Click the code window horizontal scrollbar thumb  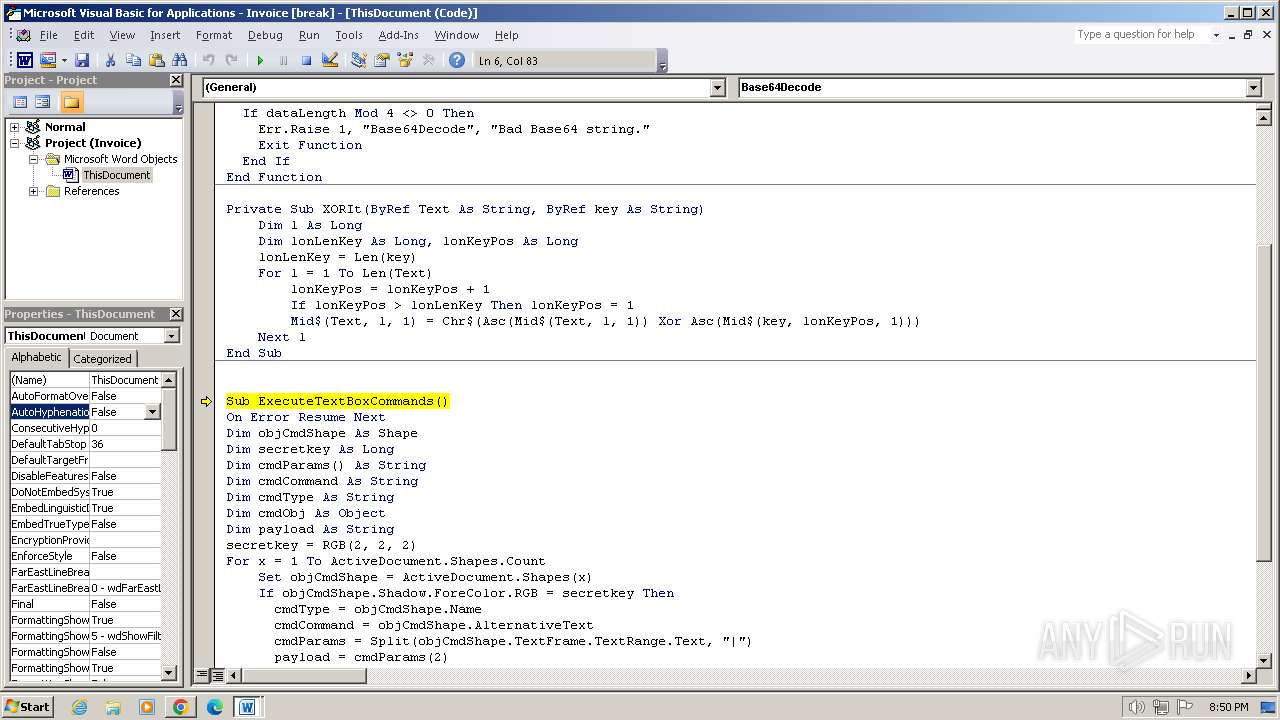coord(303,676)
